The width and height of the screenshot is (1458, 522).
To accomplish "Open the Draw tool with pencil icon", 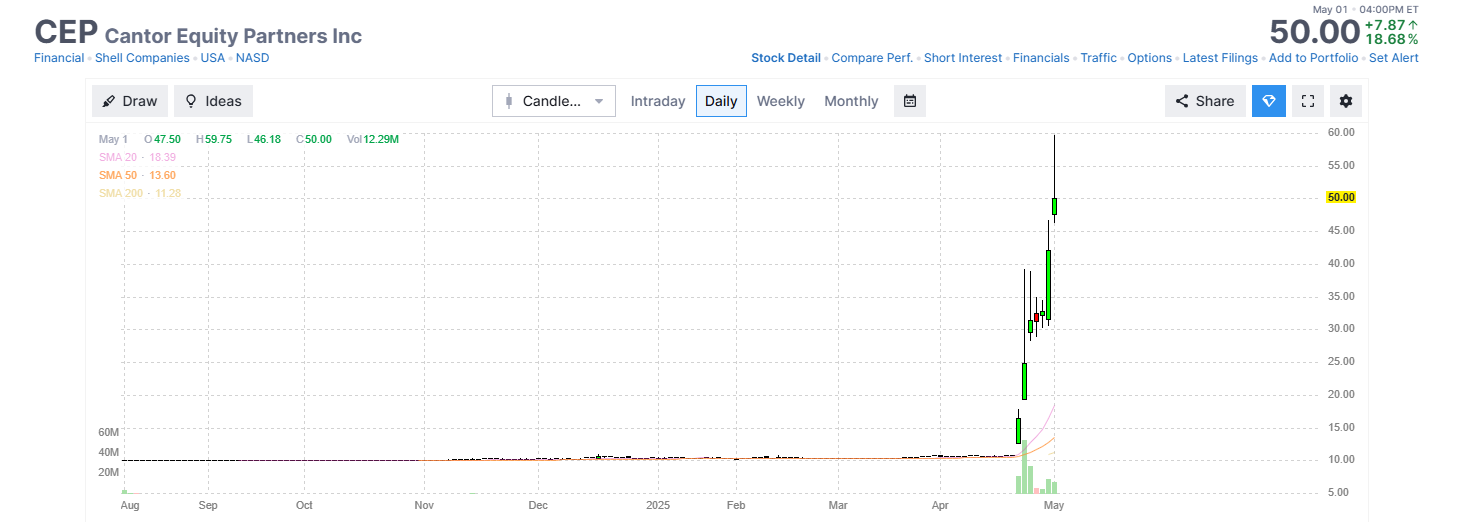I will (x=130, y=101).
